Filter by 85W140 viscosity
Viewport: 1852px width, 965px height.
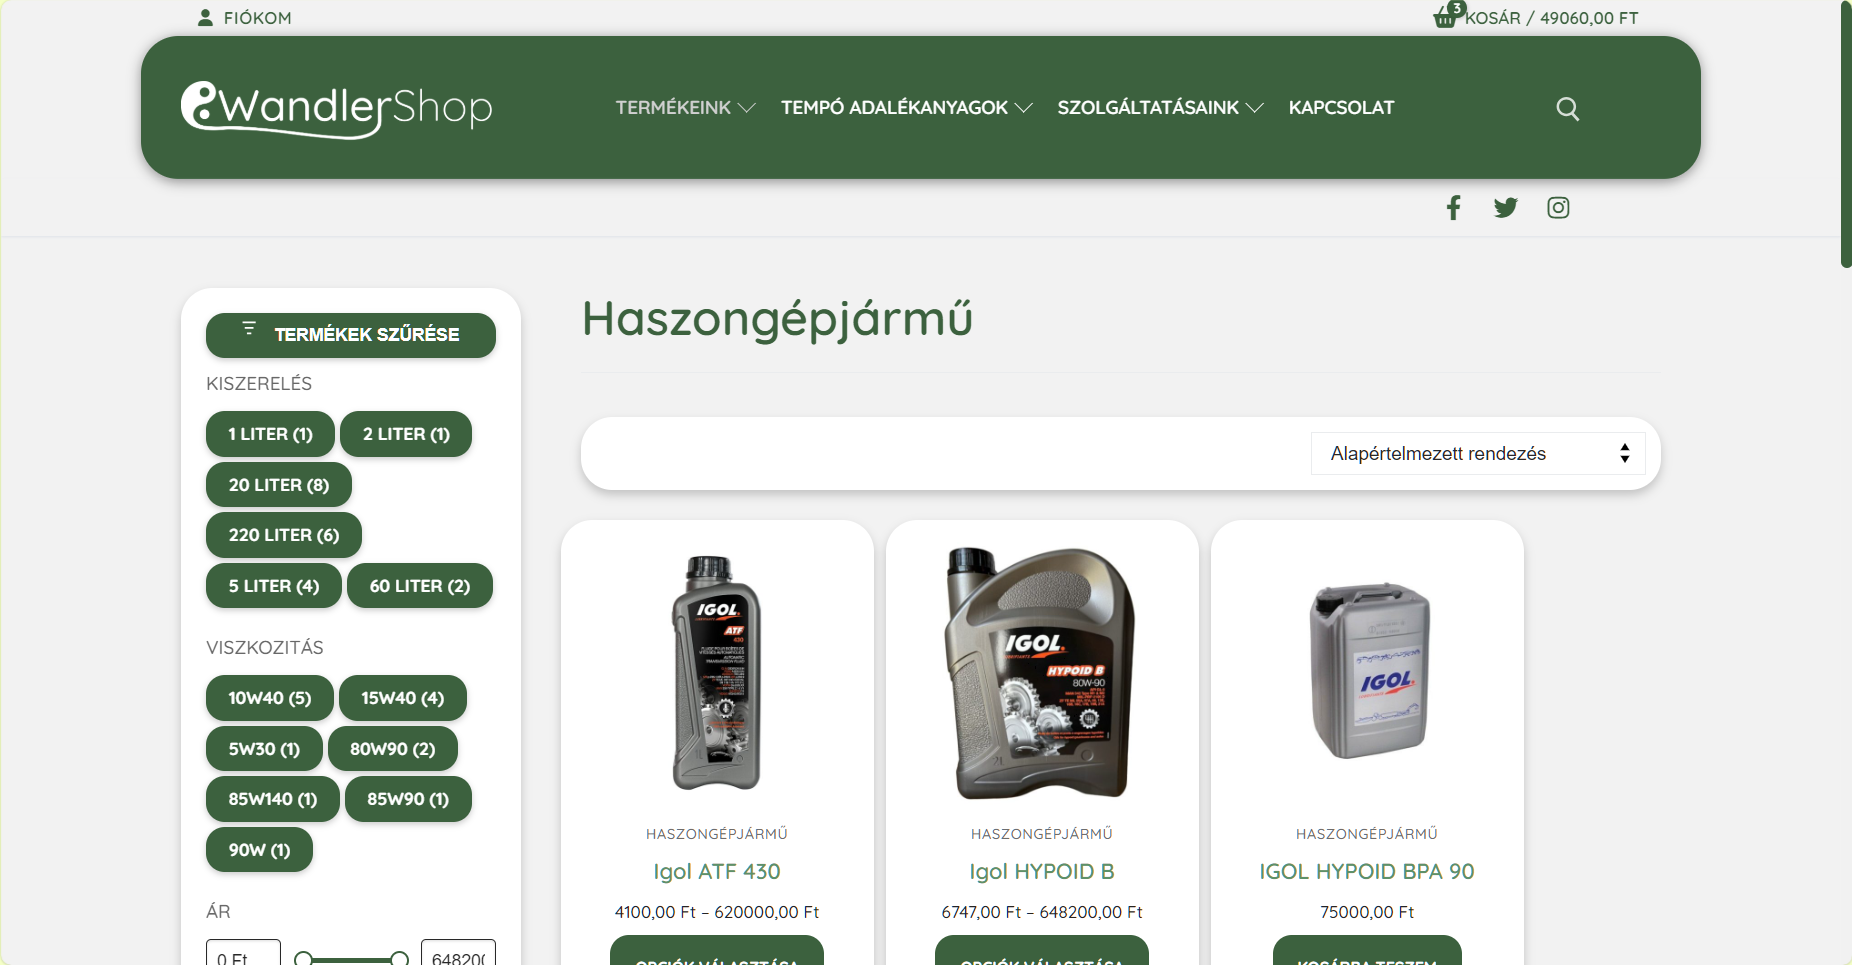[x=273, y=799]
